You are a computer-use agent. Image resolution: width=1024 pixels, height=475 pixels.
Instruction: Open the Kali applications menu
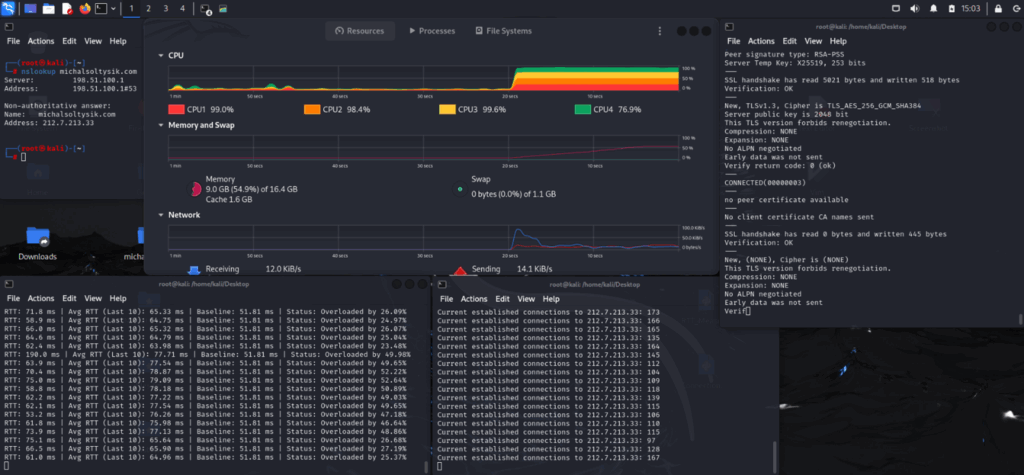tap(8, 8)
